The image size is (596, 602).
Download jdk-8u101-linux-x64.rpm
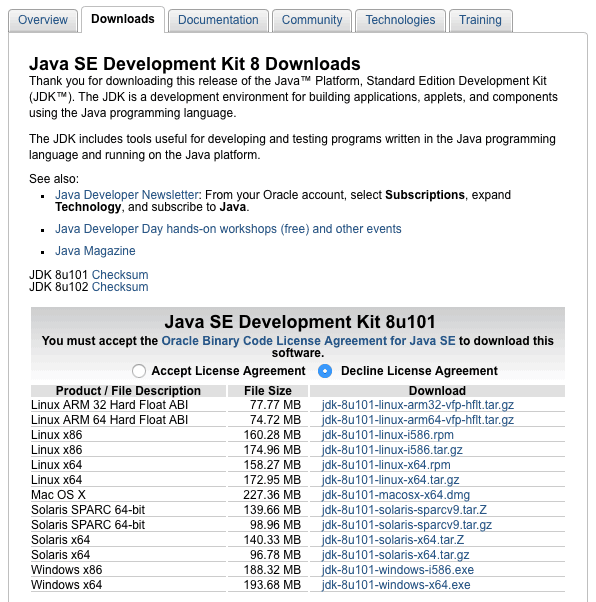click(386, 465)
